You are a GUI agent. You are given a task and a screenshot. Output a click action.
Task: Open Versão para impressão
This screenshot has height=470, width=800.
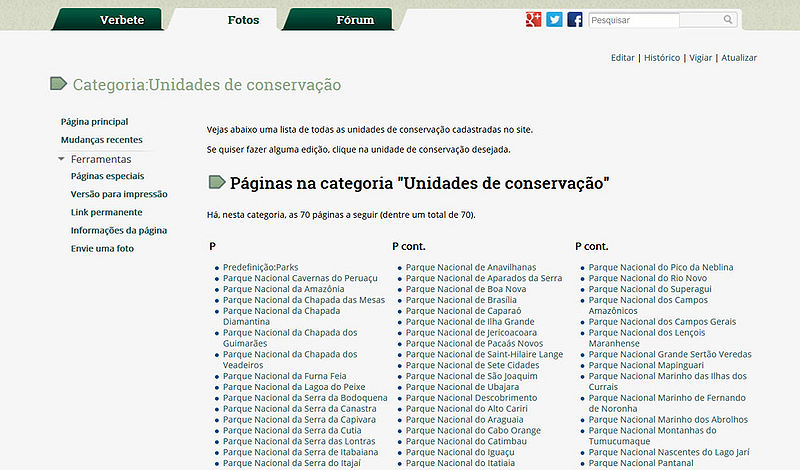pyautogui.click(x=119, y=194)
